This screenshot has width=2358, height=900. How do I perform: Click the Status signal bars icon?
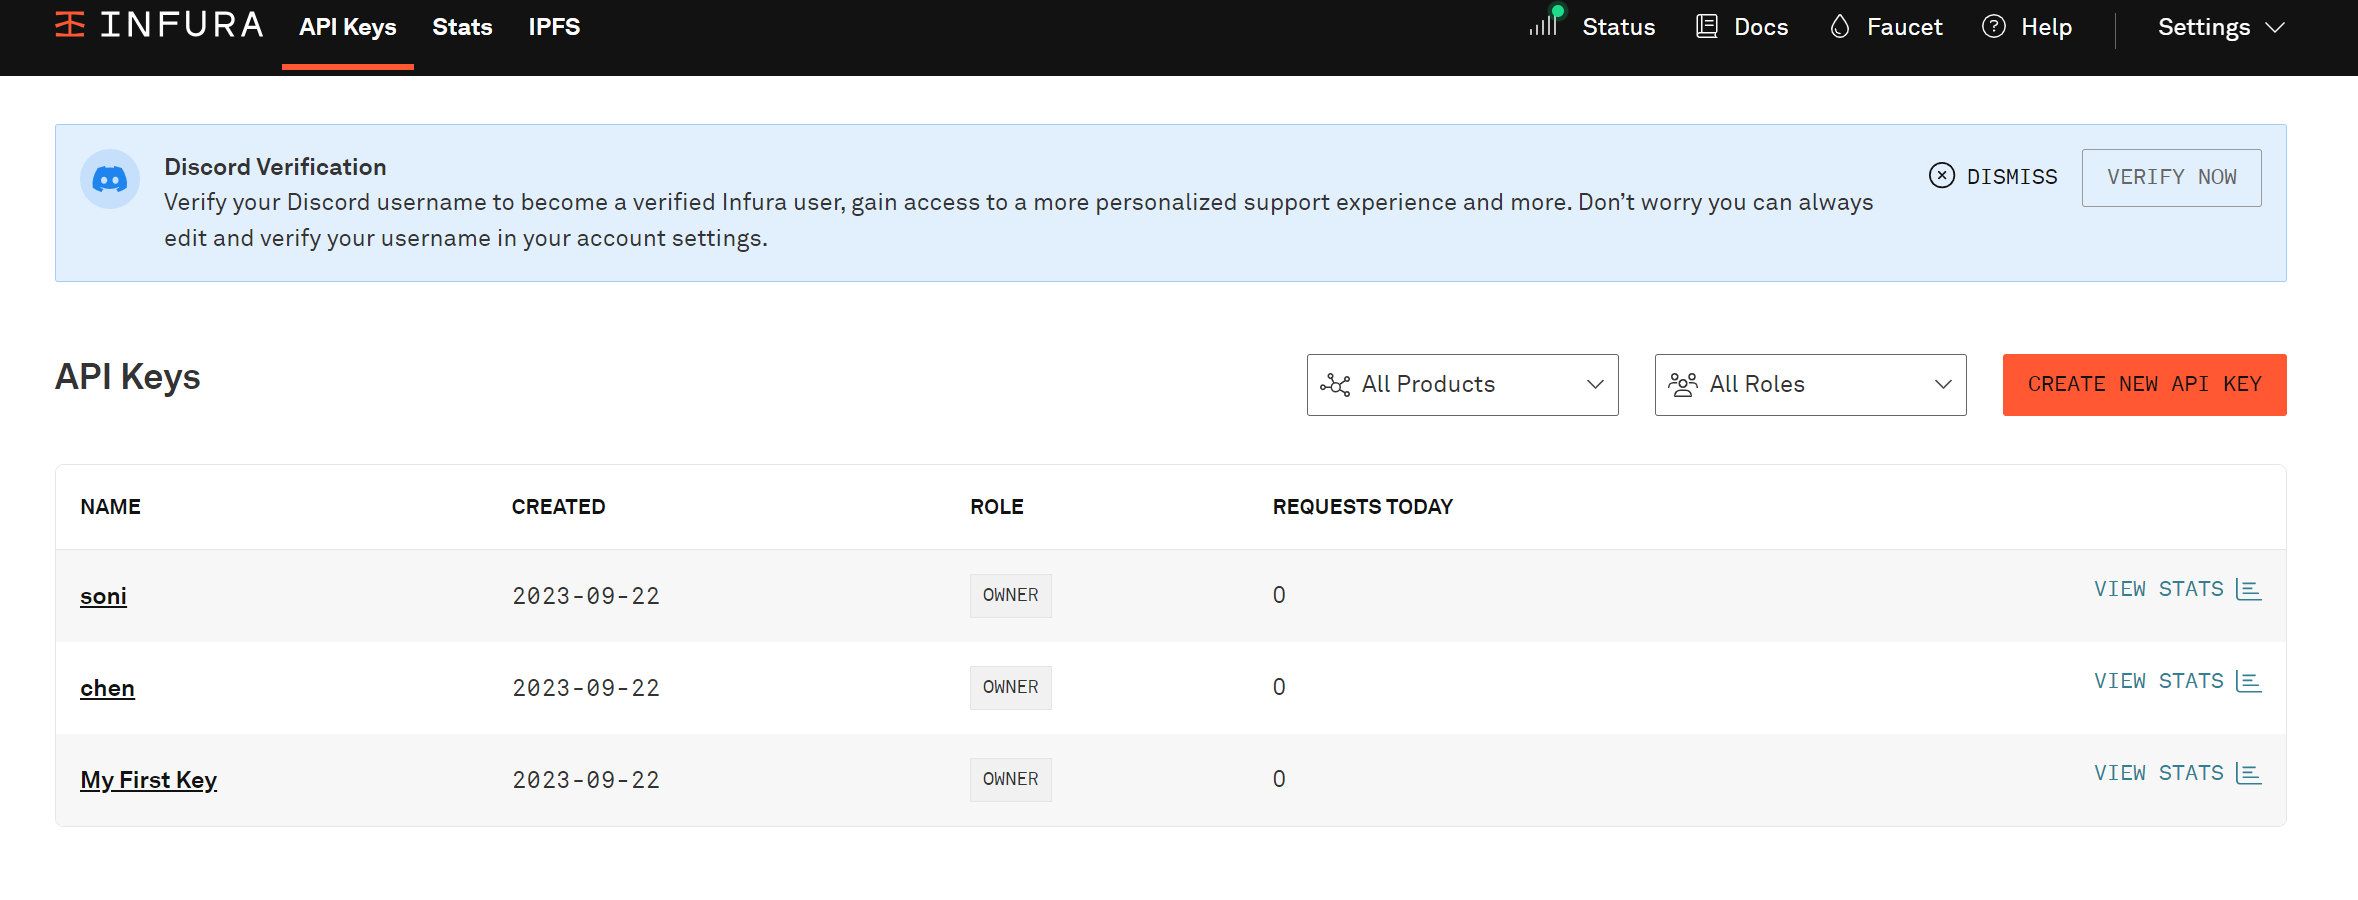(x=1544, y=24)
